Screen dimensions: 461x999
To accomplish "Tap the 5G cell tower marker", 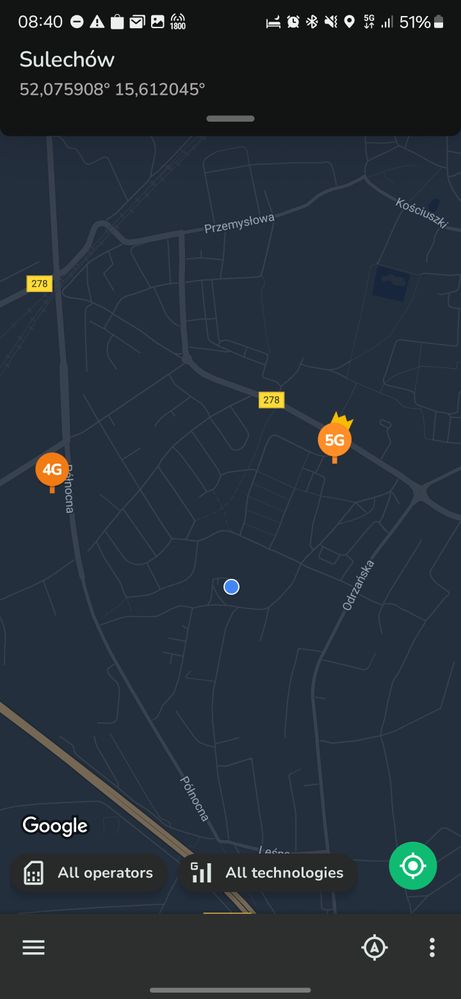I will point(334,440).
